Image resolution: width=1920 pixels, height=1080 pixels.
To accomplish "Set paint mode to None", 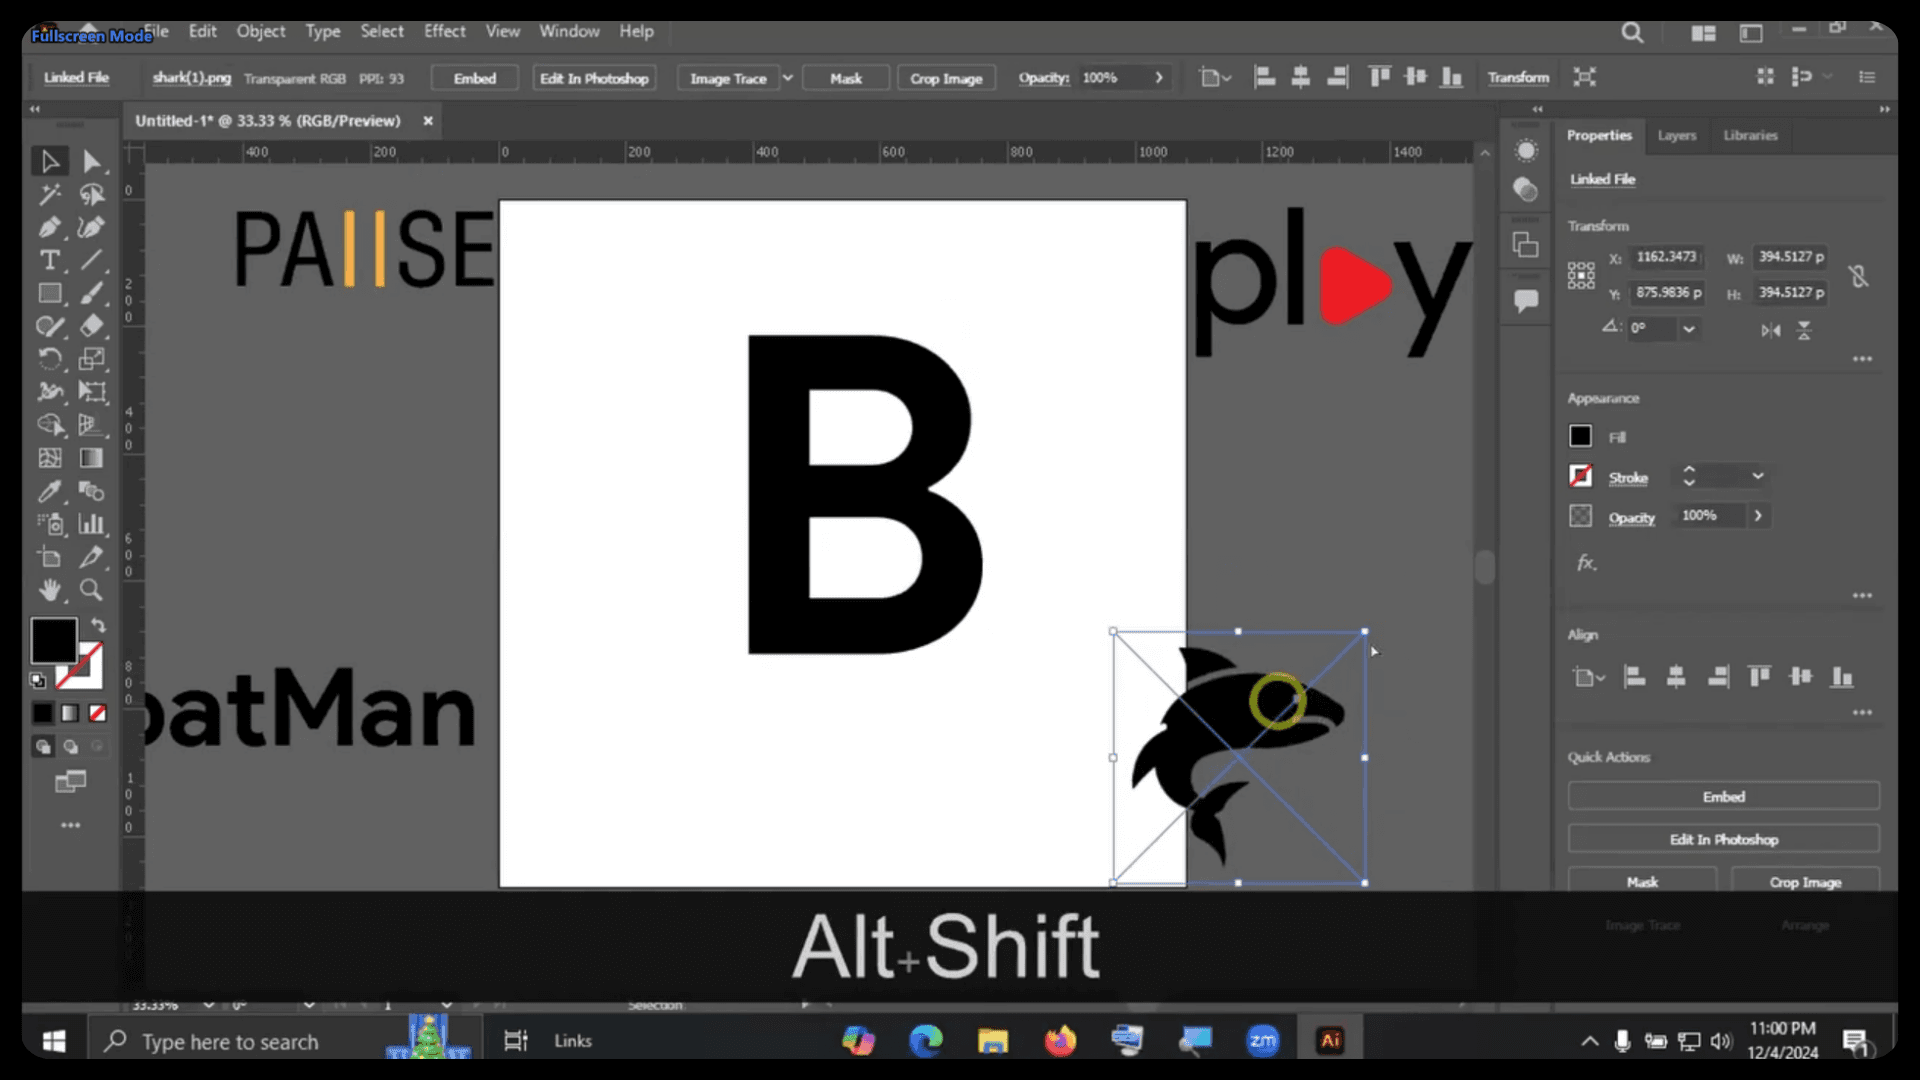I will tap(97, 713).
